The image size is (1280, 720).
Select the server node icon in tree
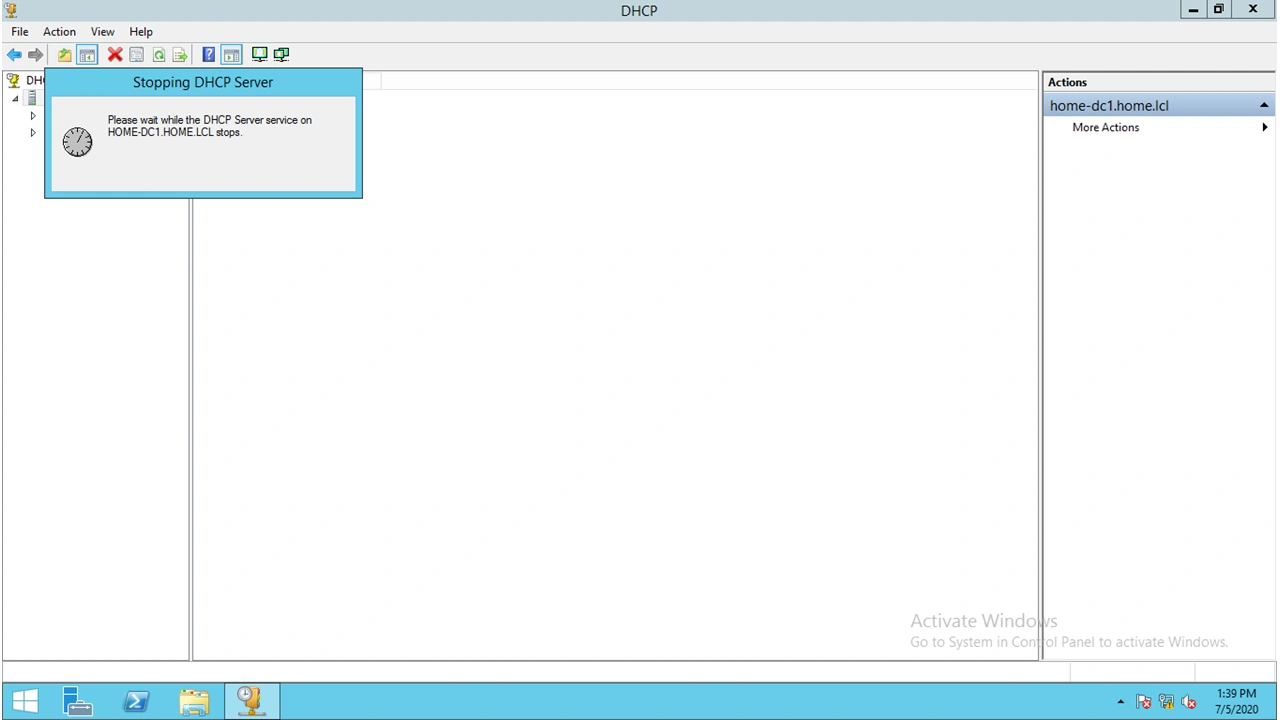point(32,98)
